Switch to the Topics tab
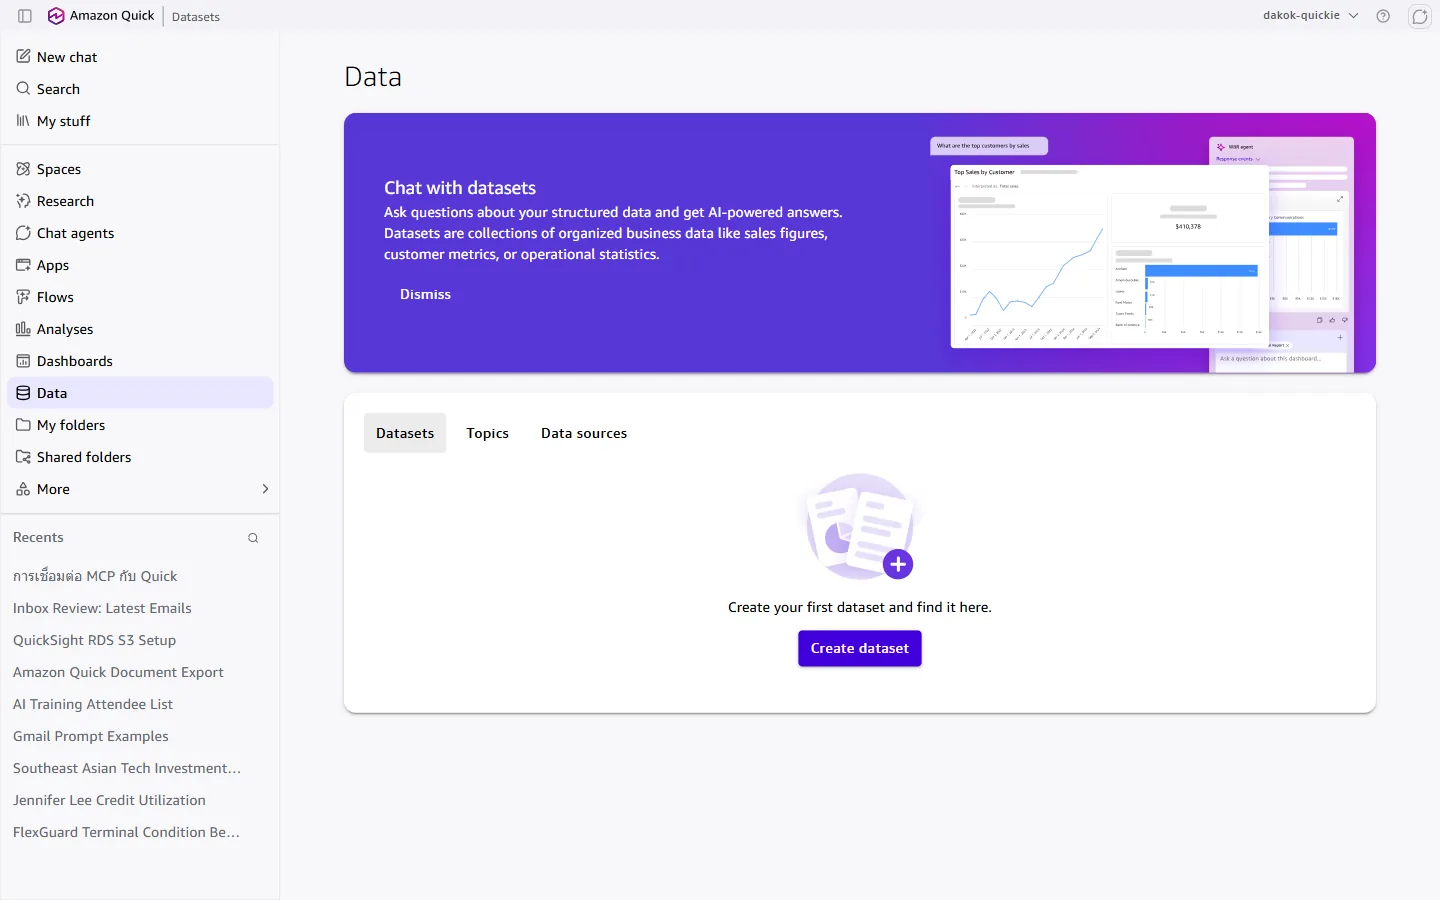This screenshot has width=1440, height=900. coord(487,433)
